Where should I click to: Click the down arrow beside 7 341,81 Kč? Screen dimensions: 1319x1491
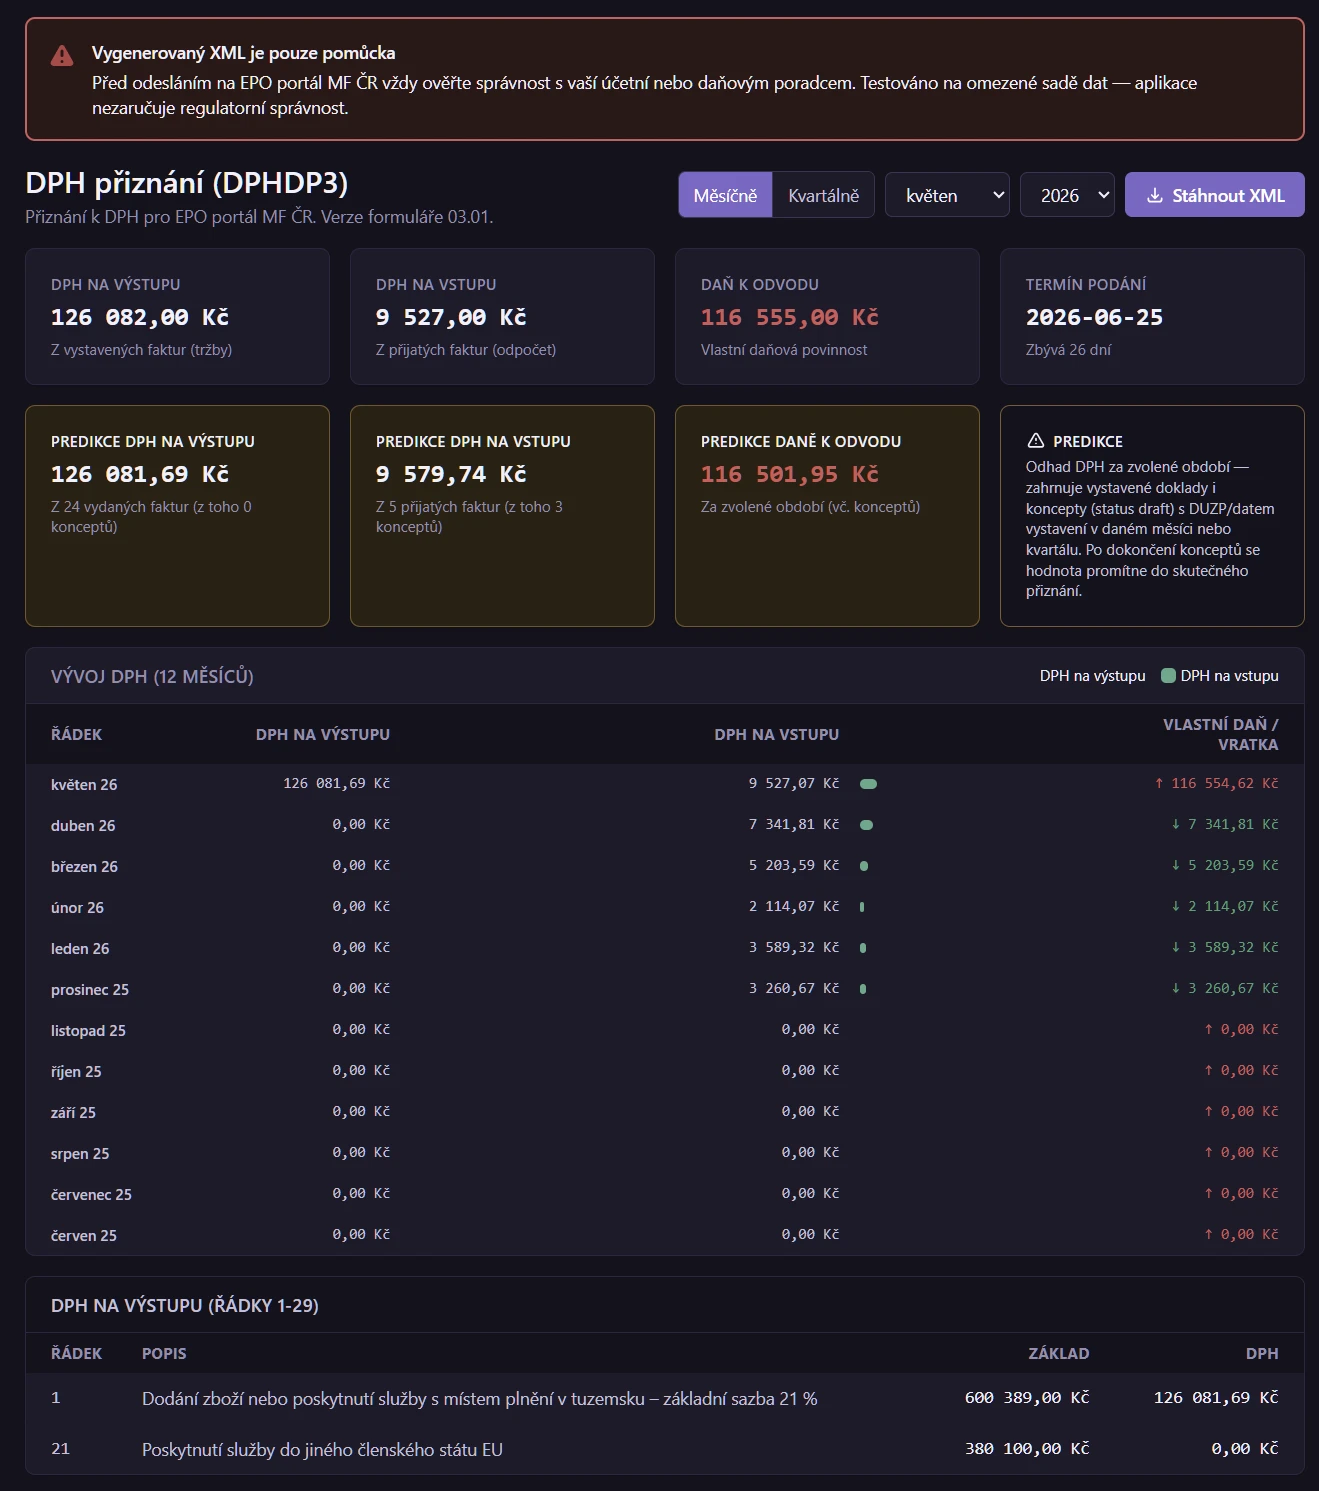[x=1176, y=825]
